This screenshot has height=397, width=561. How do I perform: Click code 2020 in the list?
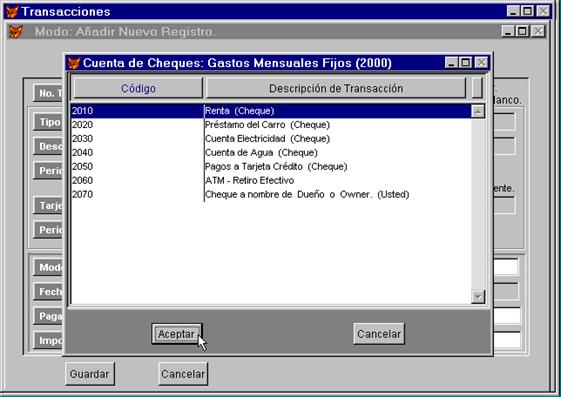pos(82,125)
